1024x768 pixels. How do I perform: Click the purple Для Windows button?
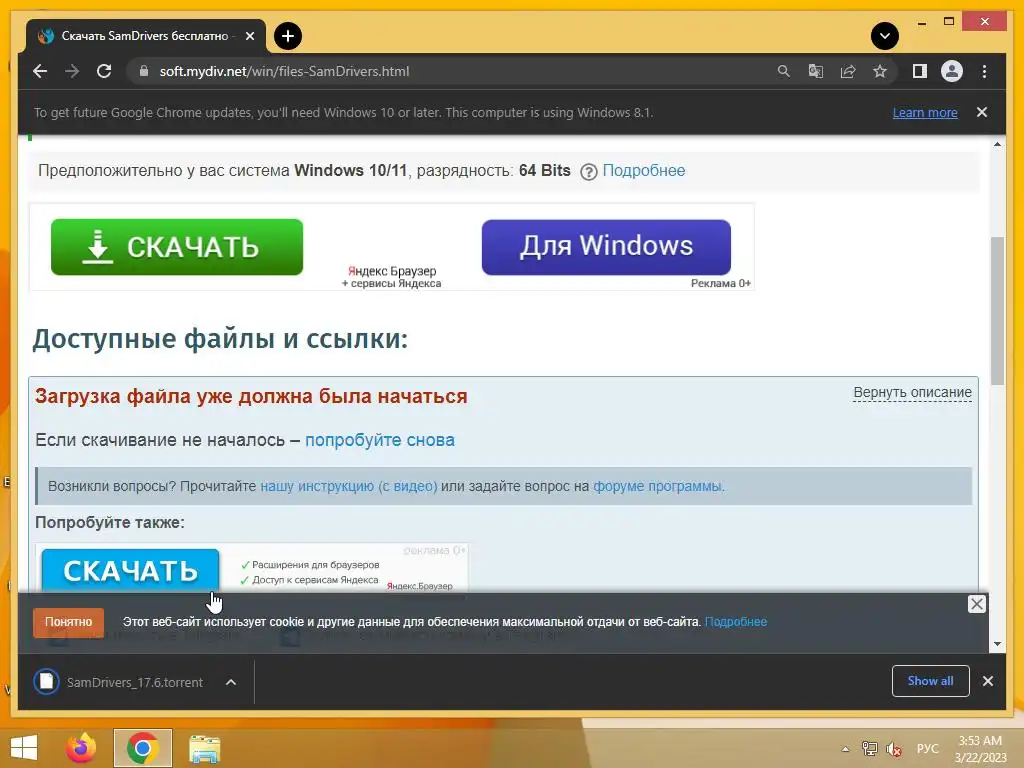click(x=606, y=247)
